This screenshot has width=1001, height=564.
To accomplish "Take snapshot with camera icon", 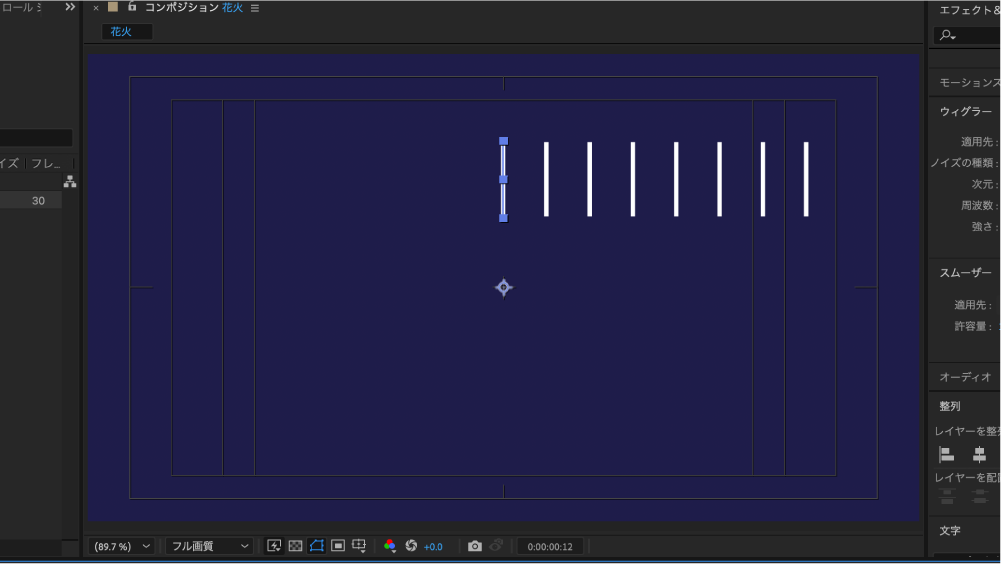I will pyautogui.click(x=474, y=546).
